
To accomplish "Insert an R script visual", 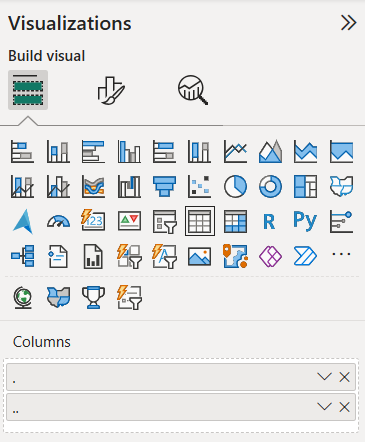I will pyautogui.click(x=269, y=221).
